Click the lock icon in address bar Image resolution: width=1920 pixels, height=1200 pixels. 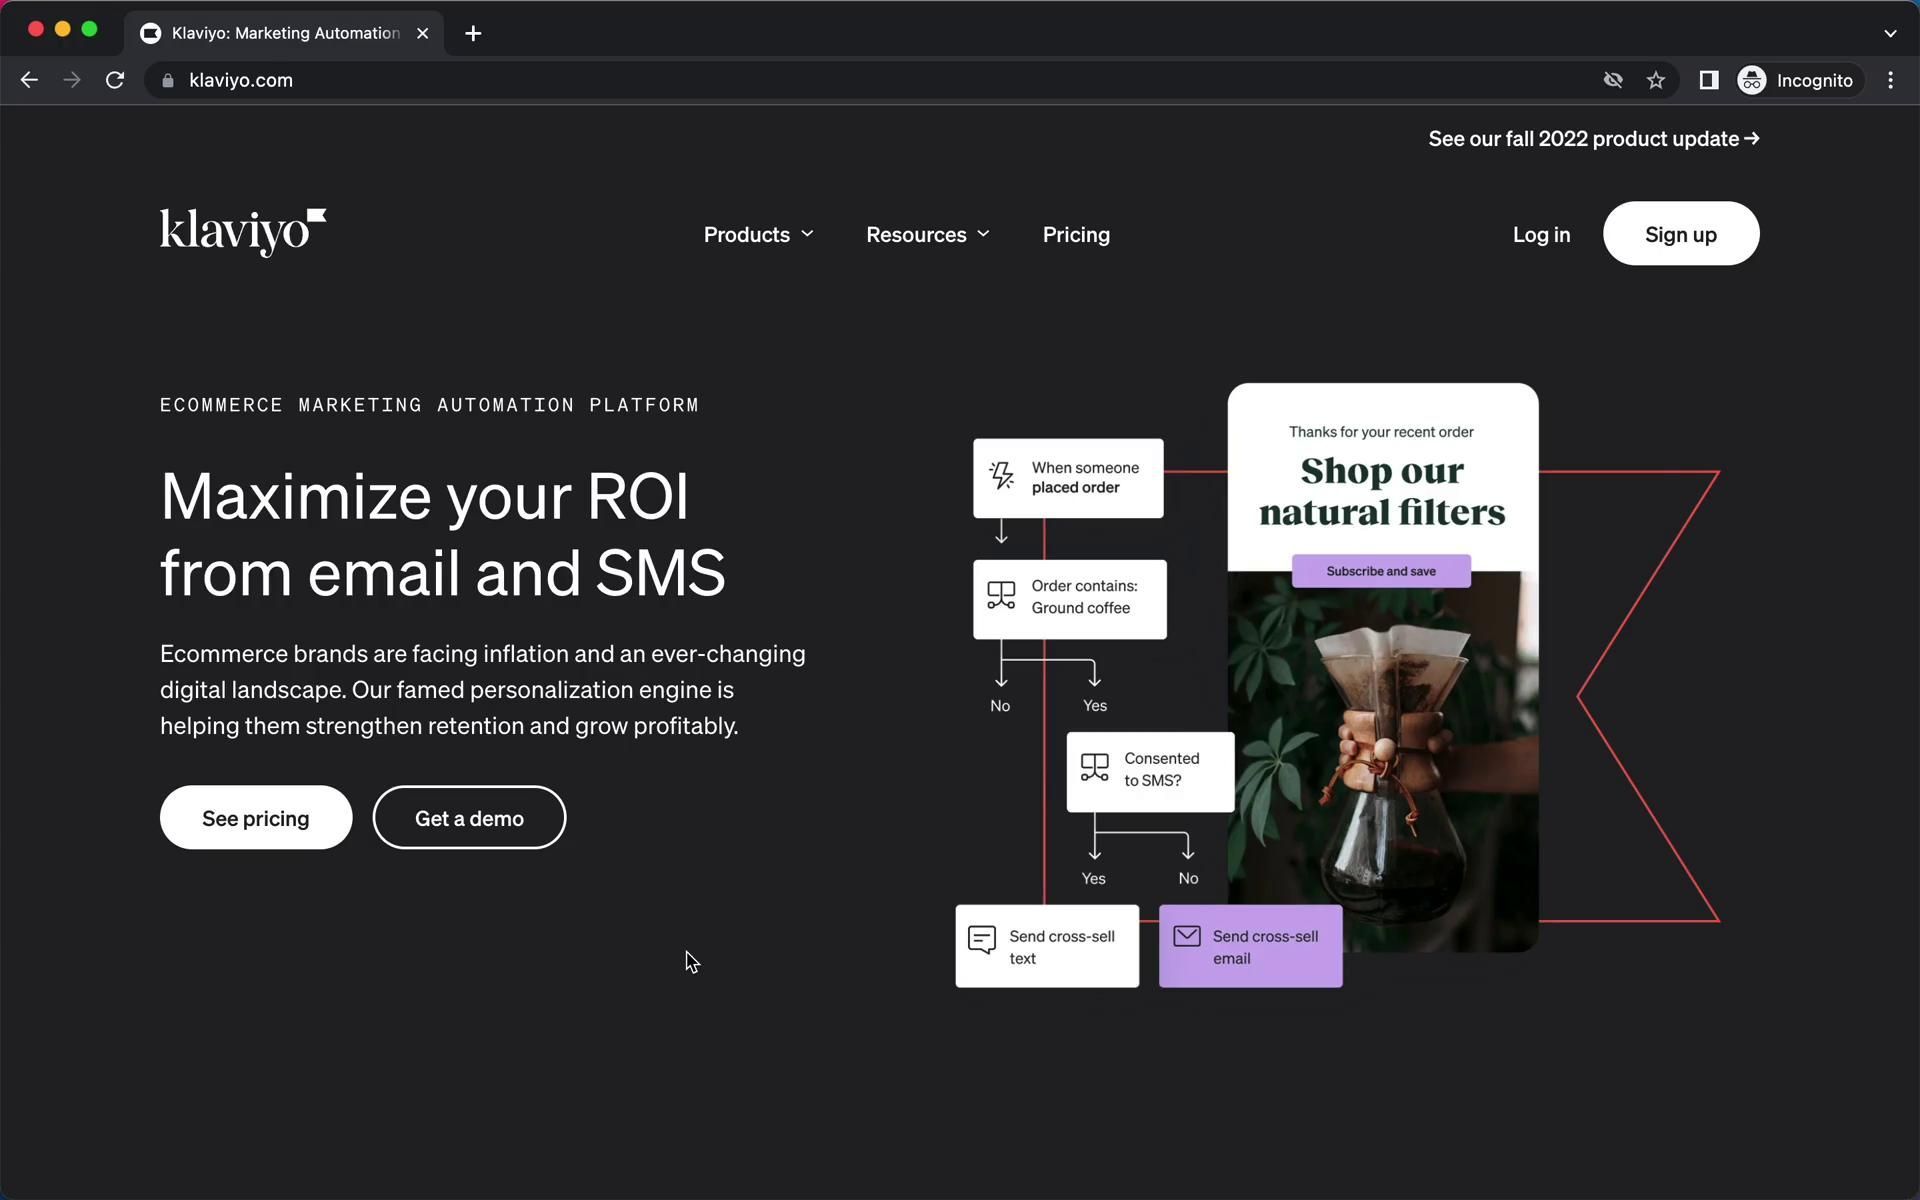[x=168, y=80]
